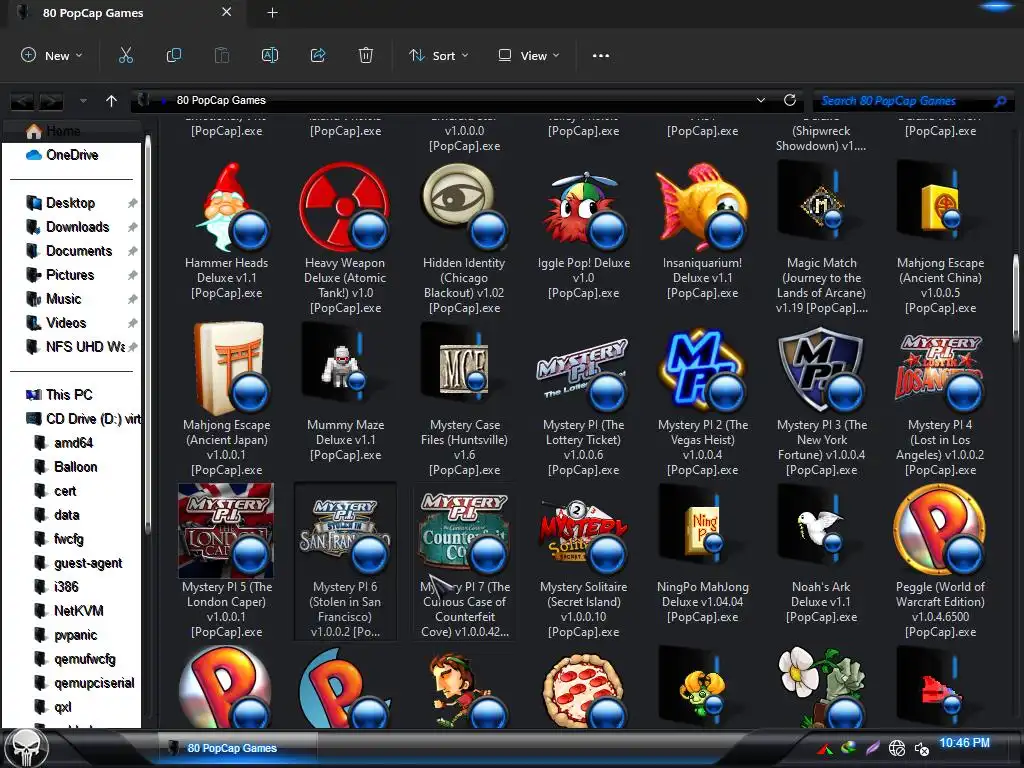Click the Refresh button by address bar
1024x768 pixels.
coord(790,100)
